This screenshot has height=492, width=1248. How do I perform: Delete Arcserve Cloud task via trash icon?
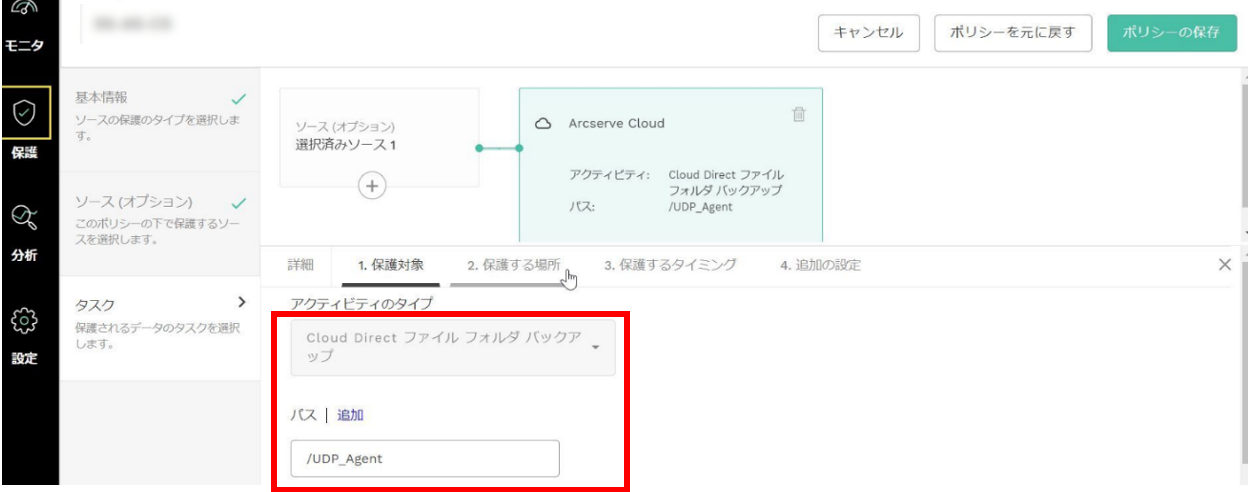click(x=799, y=114)
